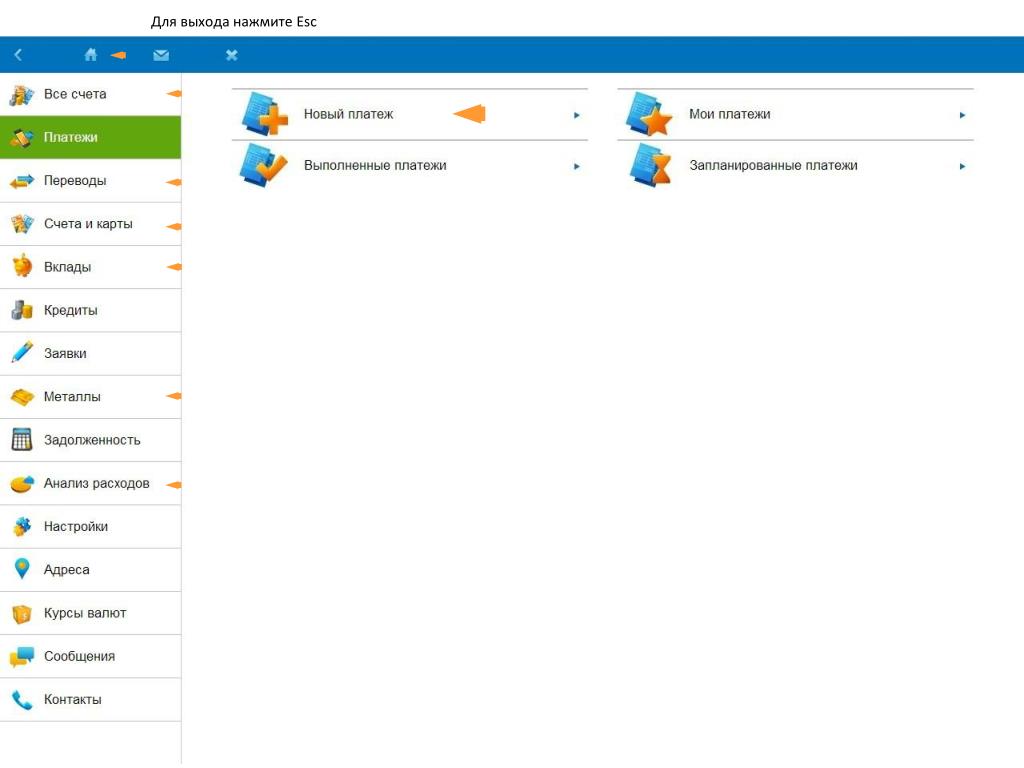The height and width of the screenshot is (768, 1024).
Task: Open the Заявки menu item
Action: (90, 353)
